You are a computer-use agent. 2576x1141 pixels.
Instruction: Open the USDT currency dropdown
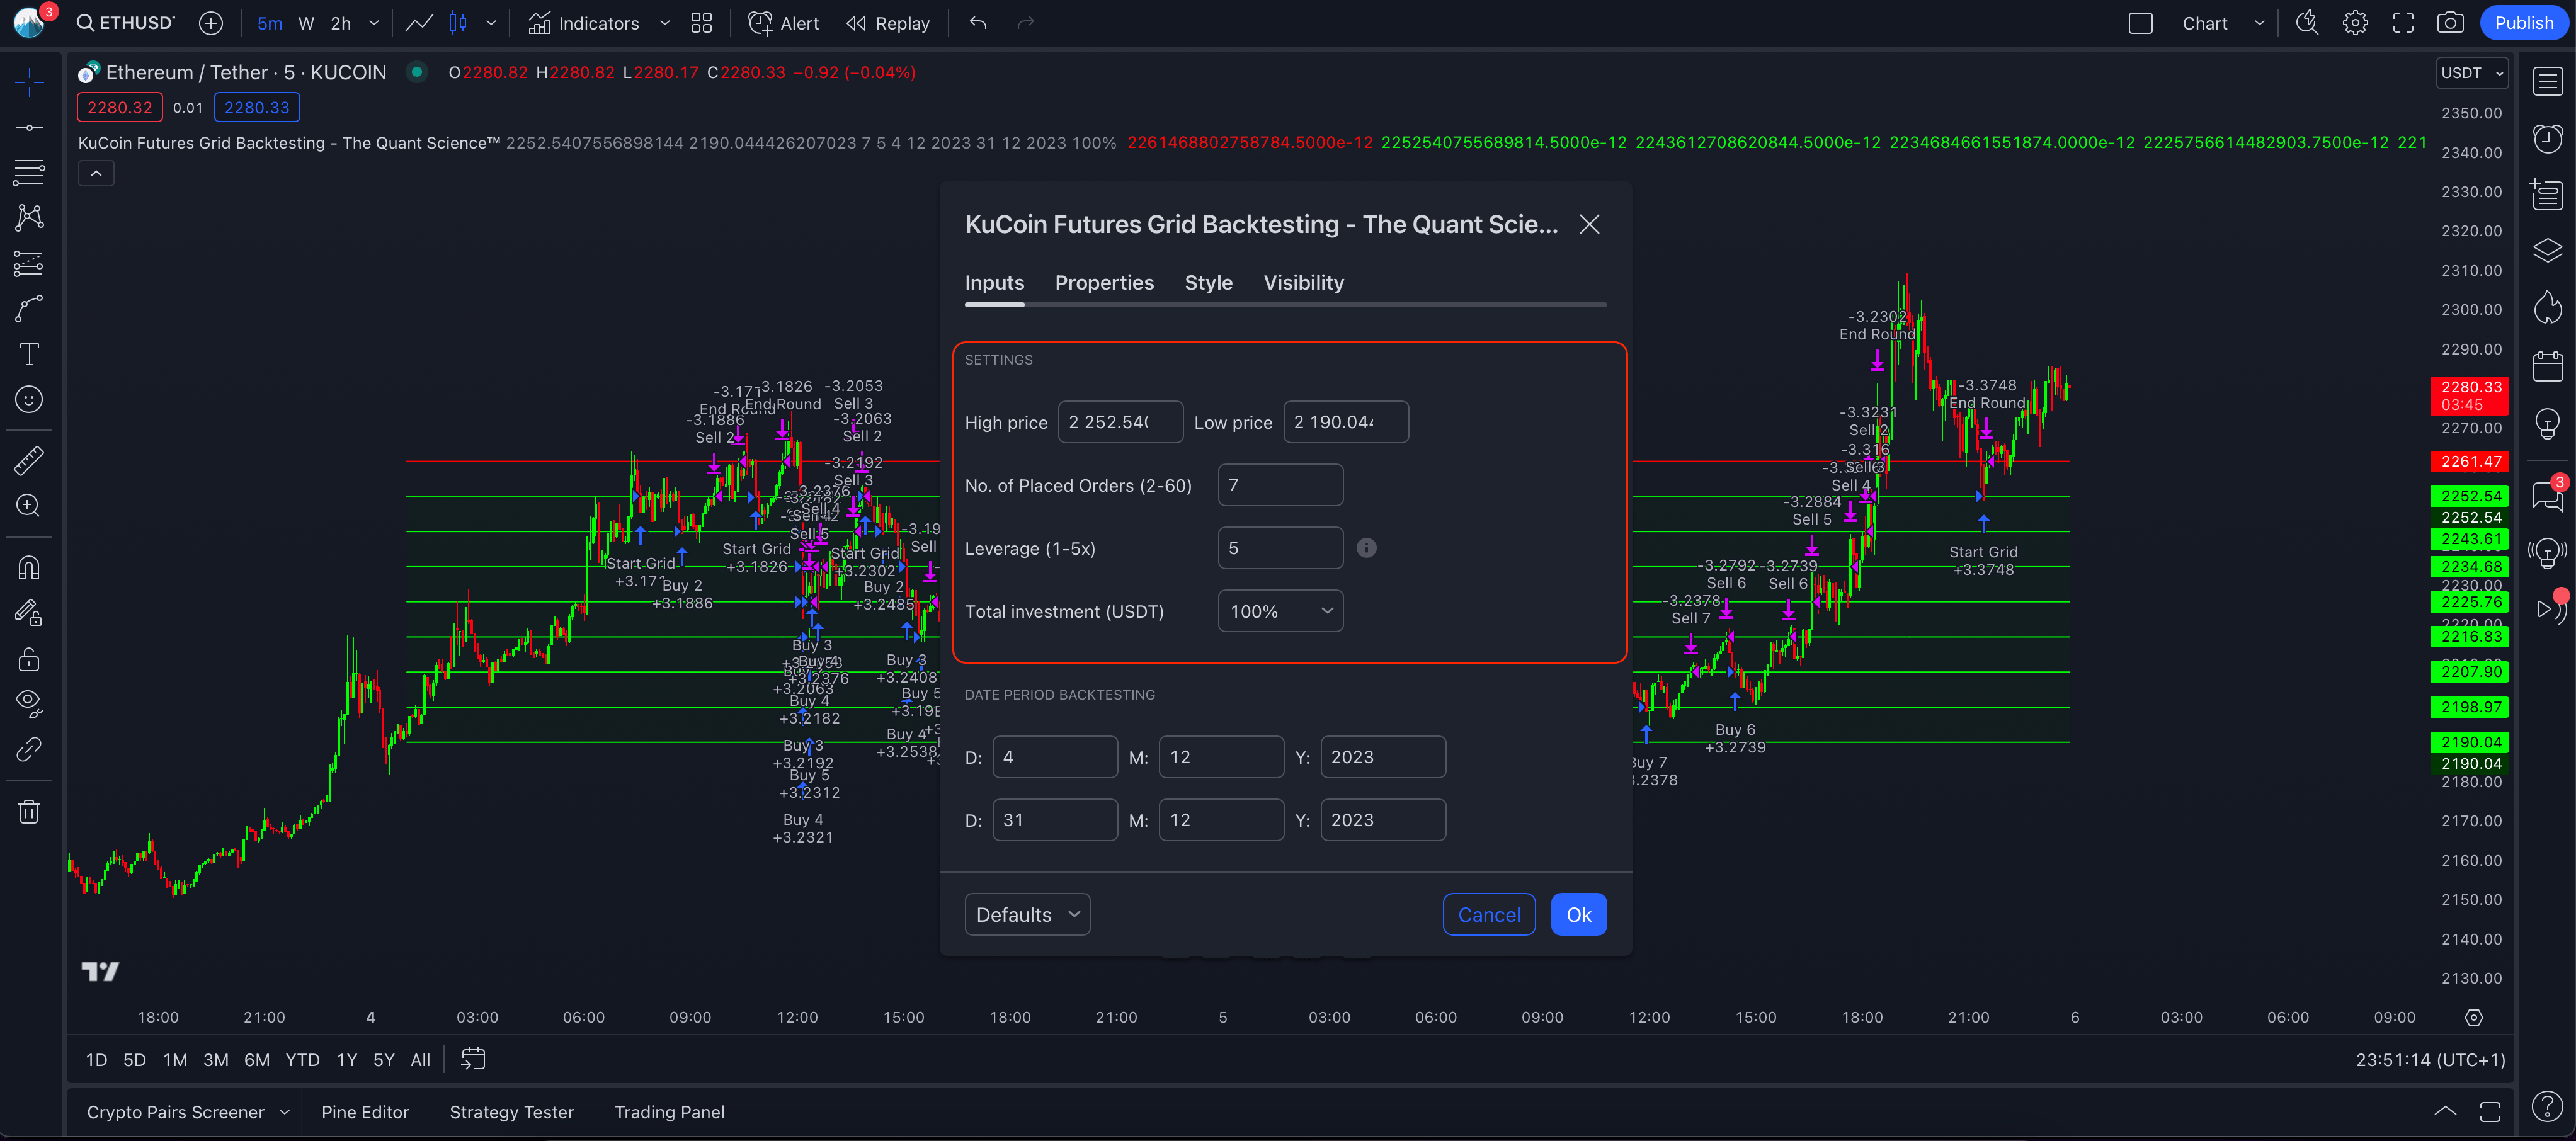tap(2471, 73)
